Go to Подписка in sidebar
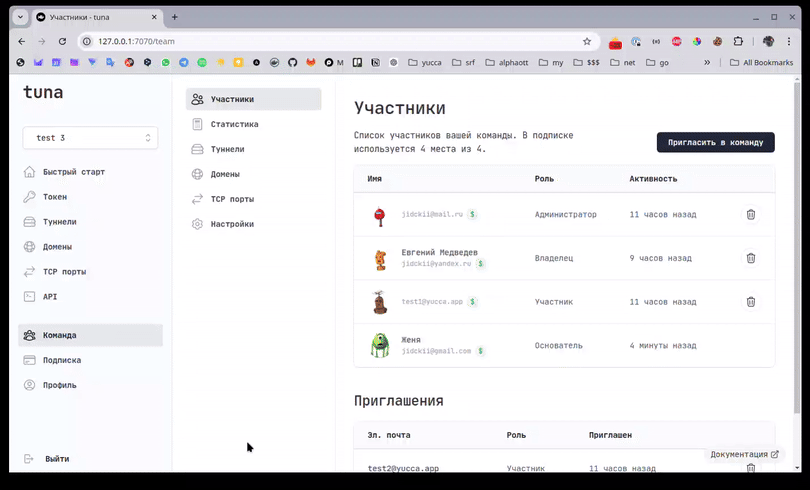Viewport: 810px width, 490px height. pyautogui.click(x=61, y=360)
